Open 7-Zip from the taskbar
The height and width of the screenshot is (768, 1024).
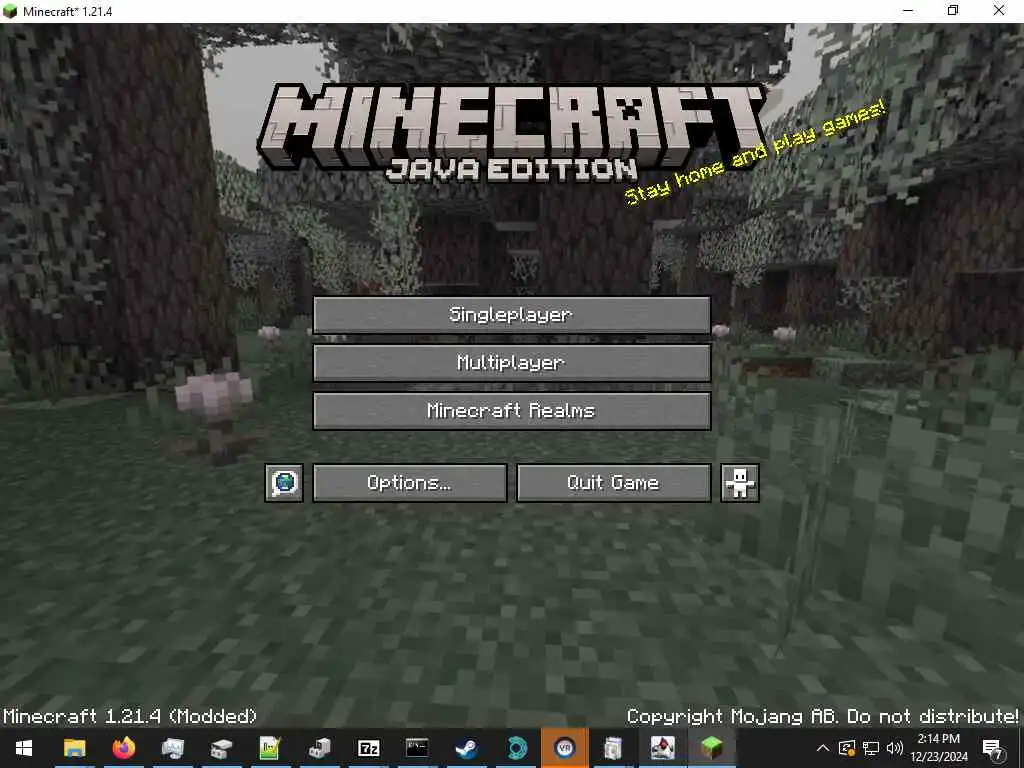(368, 748)
